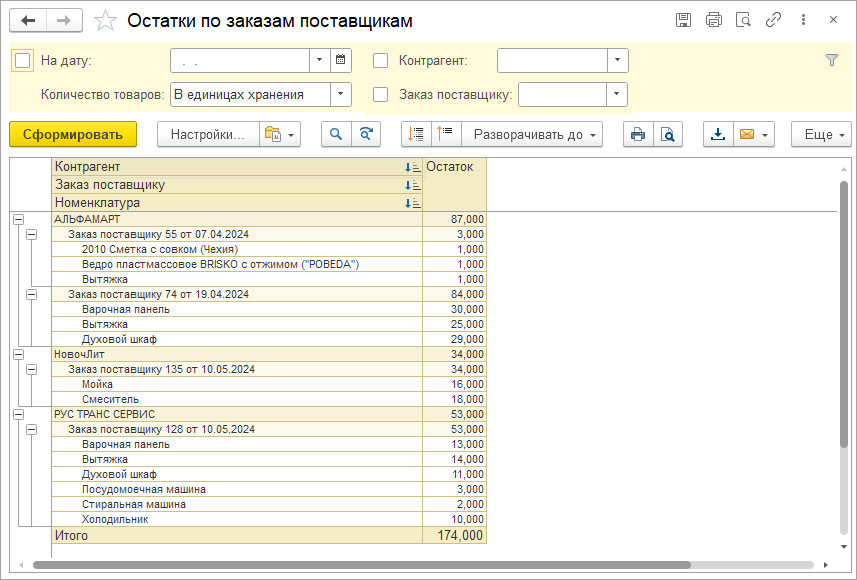Collapse the АЛЬФАМАРТ group
Viewport: 857px width, 580px height.
coord(17,219)
